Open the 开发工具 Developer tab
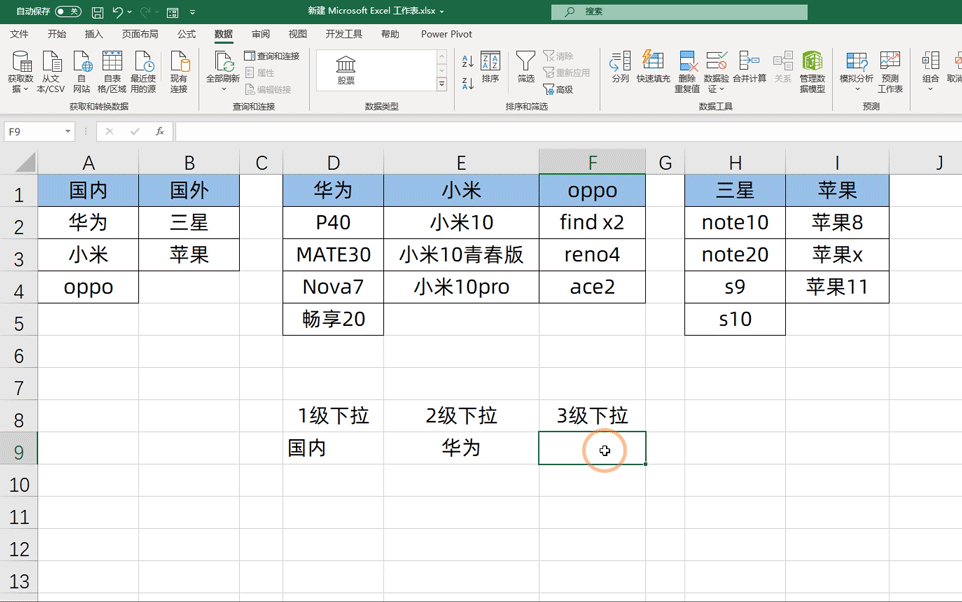This screenshot has height=602, width=962. pos(344,34)
